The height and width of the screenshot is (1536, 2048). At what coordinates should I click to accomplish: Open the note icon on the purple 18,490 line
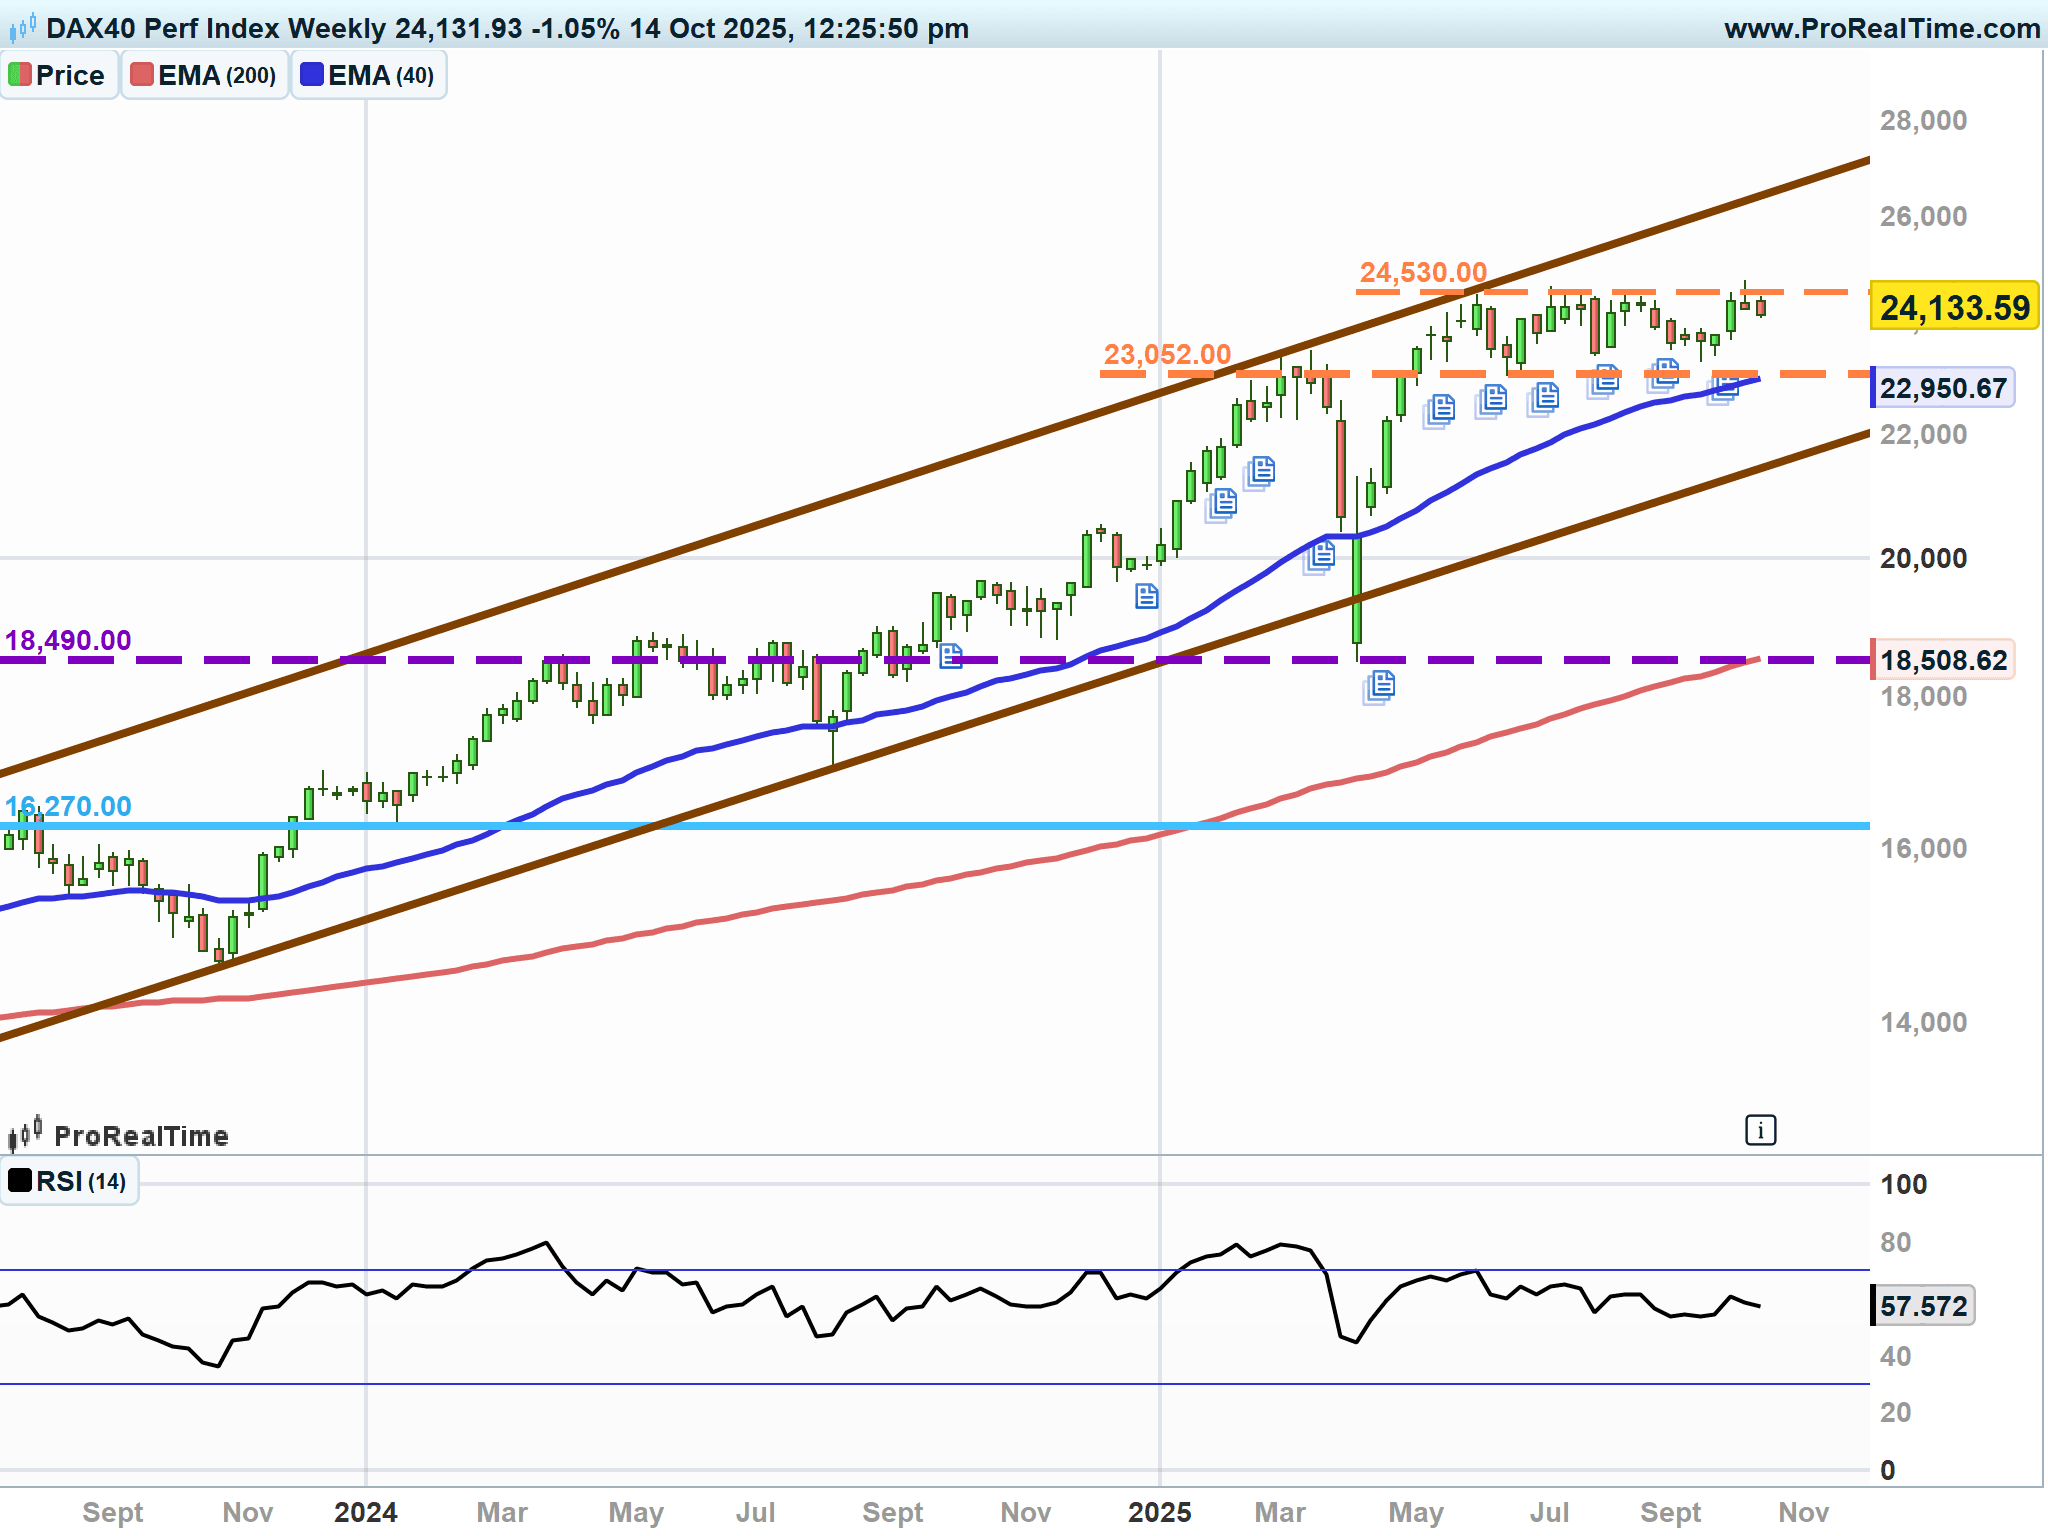tap(950, 656)
